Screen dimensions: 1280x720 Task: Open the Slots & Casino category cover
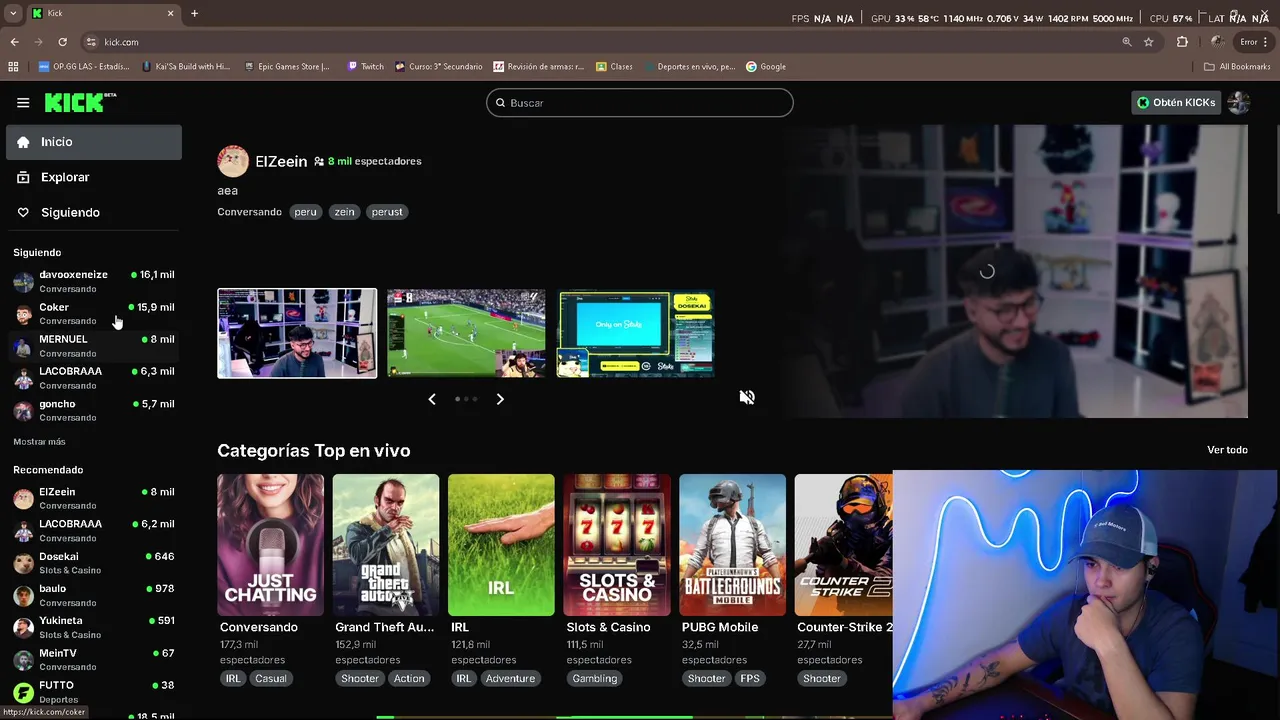click(x=617, y=545)
